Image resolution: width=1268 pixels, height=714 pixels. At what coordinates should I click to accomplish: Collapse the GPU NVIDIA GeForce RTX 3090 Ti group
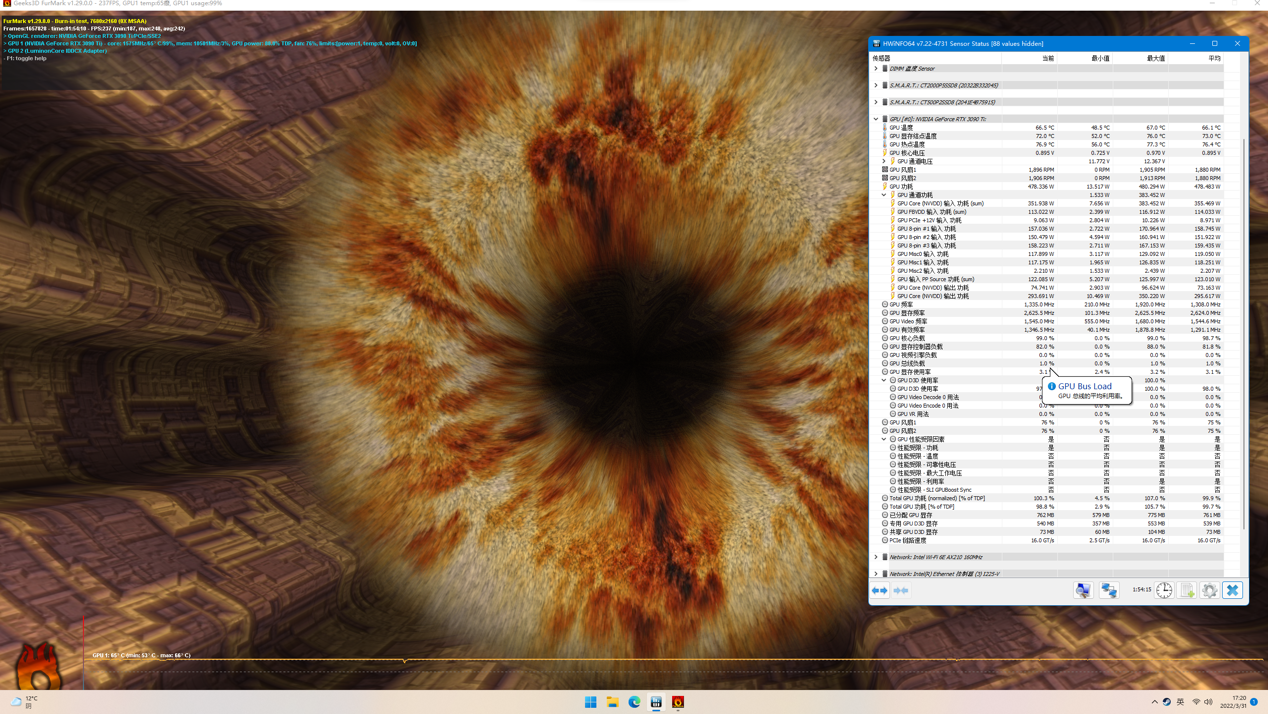[876, 119]
